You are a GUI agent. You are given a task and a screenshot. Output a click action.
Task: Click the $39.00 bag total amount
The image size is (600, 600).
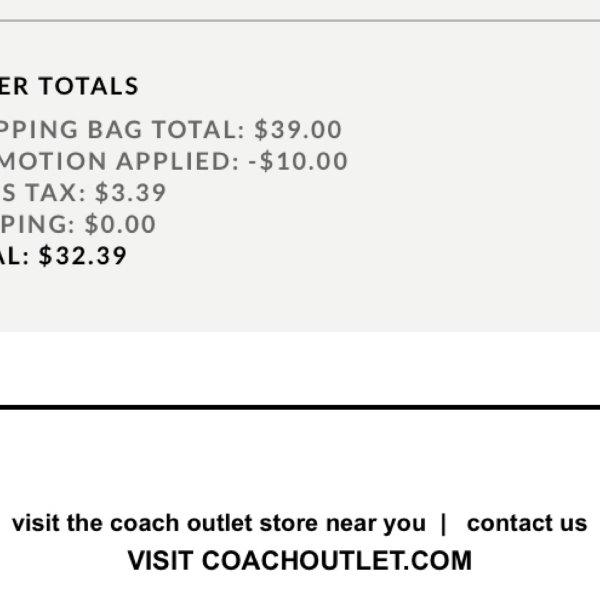[x=298, y=129]
